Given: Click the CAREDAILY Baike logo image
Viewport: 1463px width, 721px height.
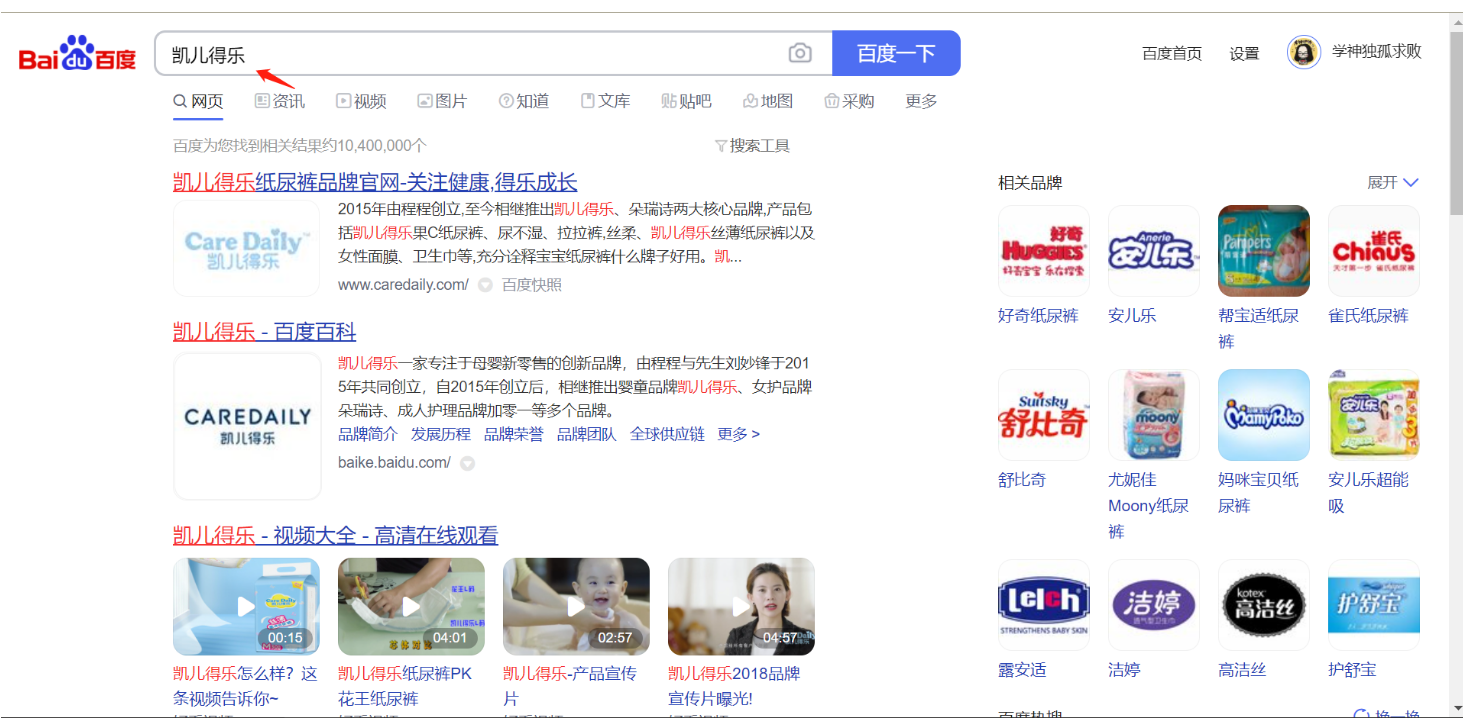Looking at the screenshot, I should pyautogui.click(x=247, y=426).
